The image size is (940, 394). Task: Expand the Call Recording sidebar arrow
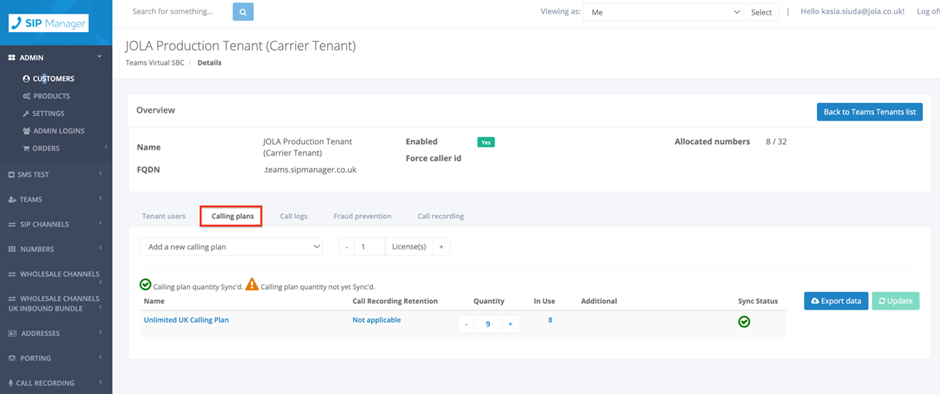point(101,382)
